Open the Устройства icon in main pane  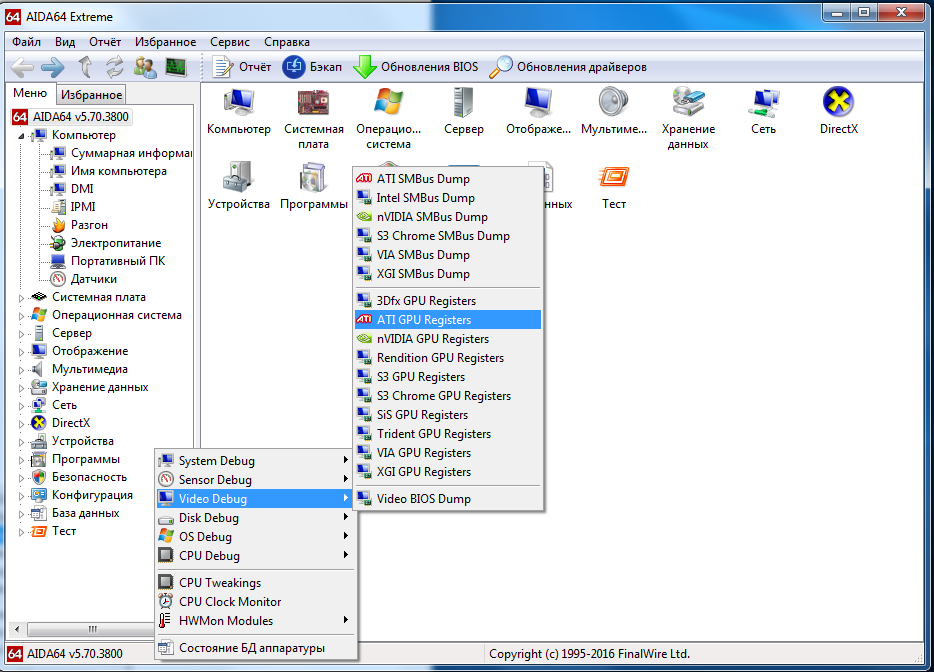coord(239,186)
